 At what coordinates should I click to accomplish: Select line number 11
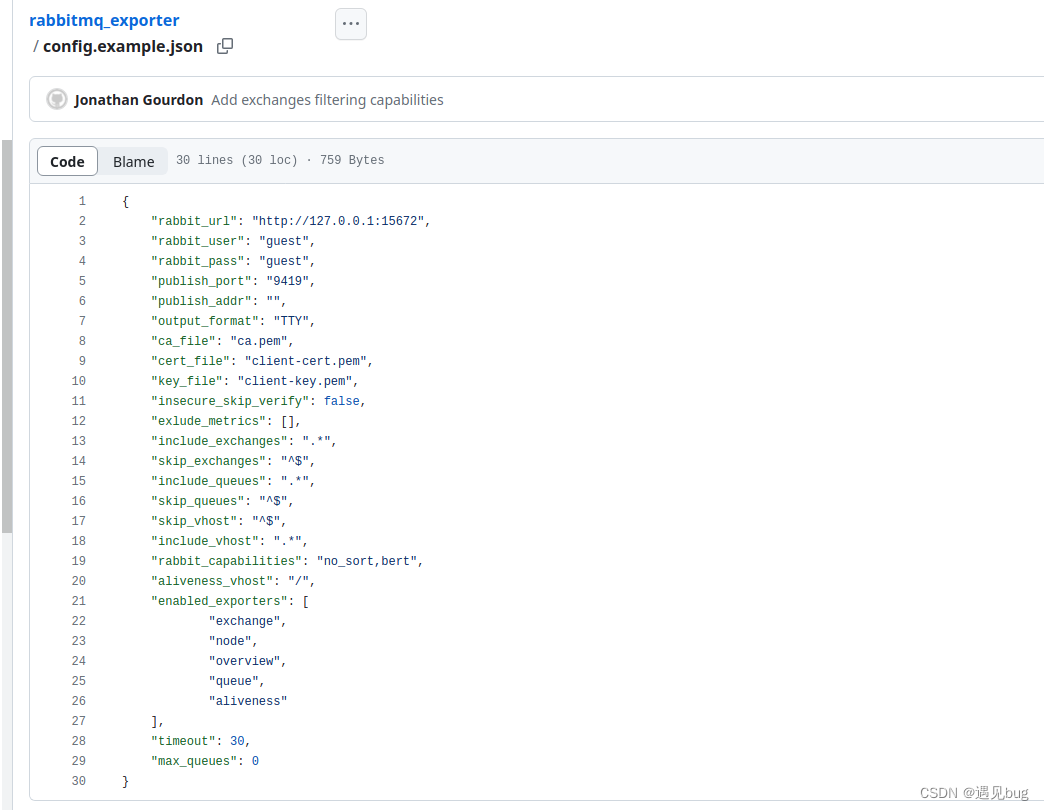(x=79, y=401)
